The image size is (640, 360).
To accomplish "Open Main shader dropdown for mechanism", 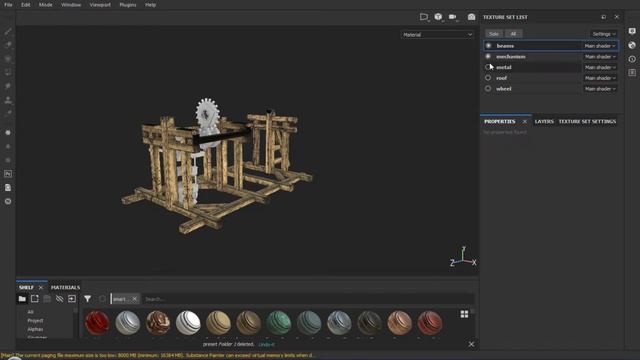I will click(600, 57).
